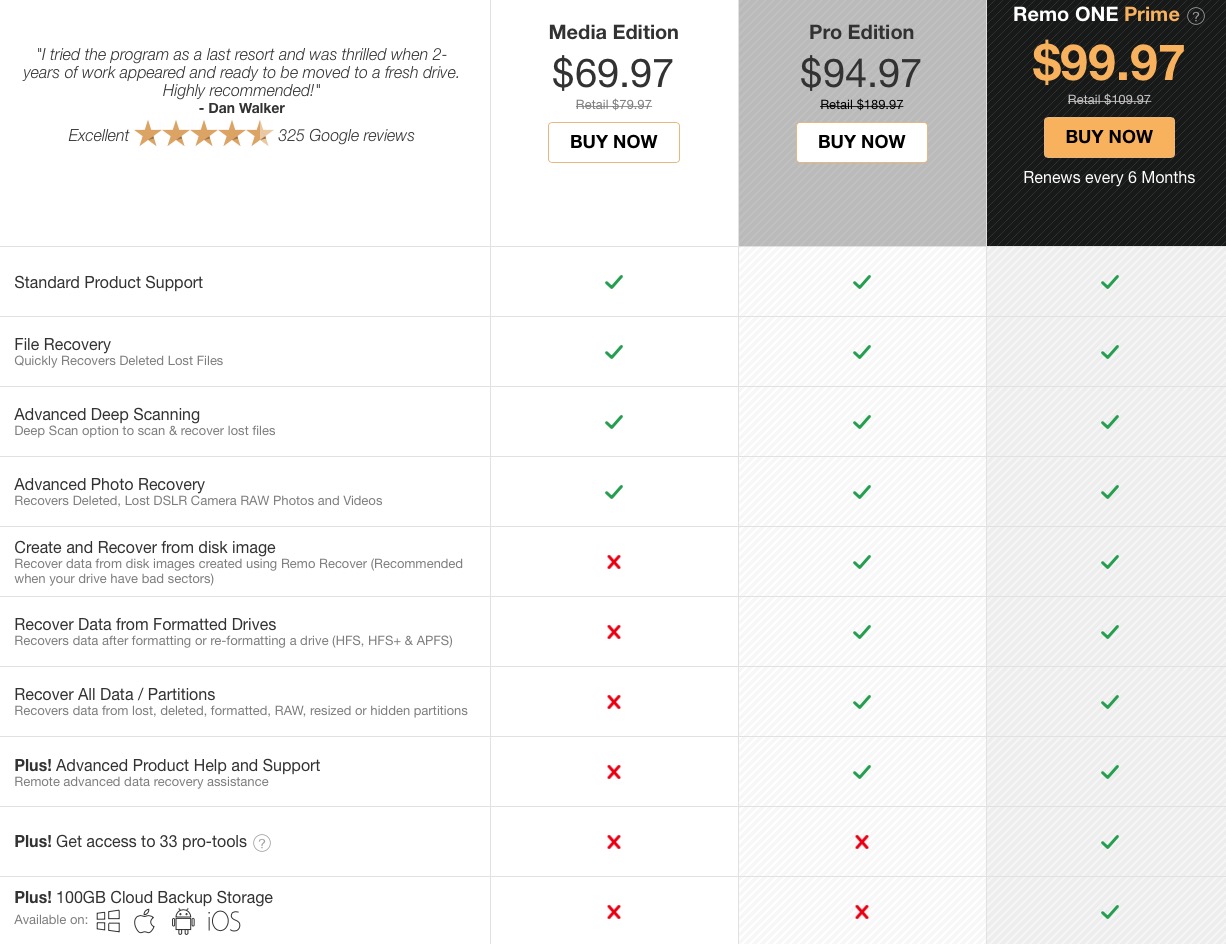1226x944 pixels.
Task: Open help icon beside Remo ONE Prime
Action: [x=1195, y=16]
